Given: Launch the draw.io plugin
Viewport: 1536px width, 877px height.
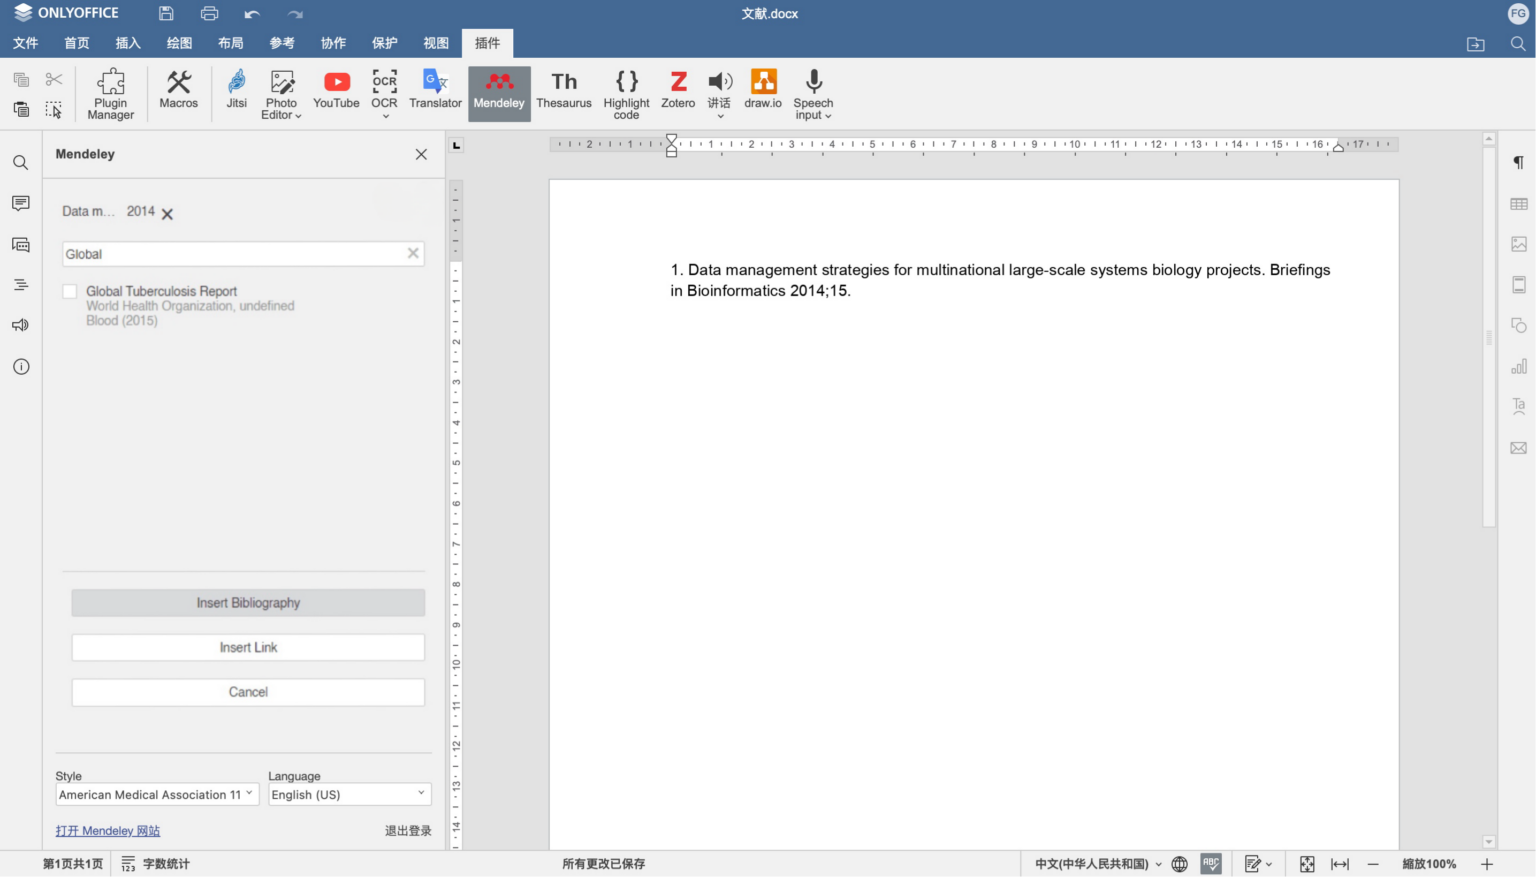Looking at the screenshot, I should pos(763,91).
